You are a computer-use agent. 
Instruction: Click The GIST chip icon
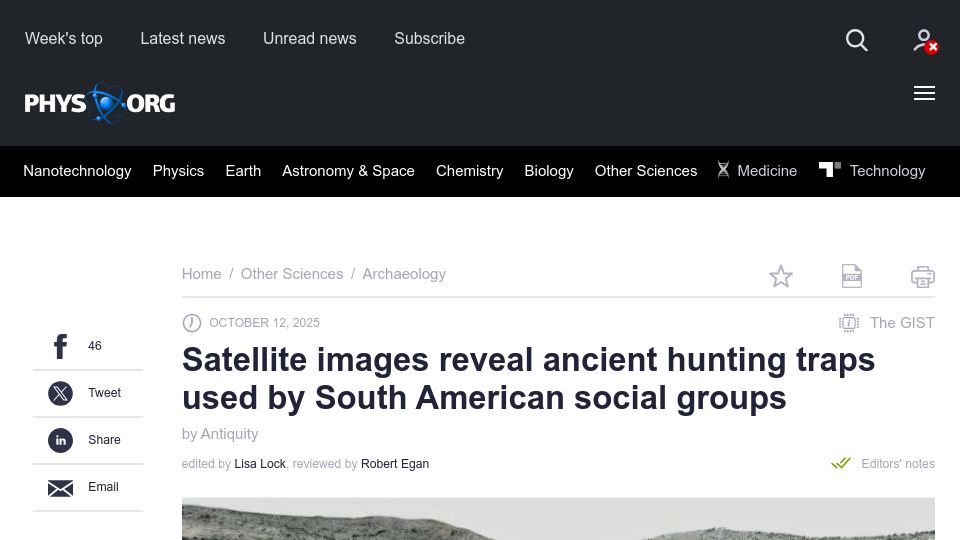click(849, 323)
